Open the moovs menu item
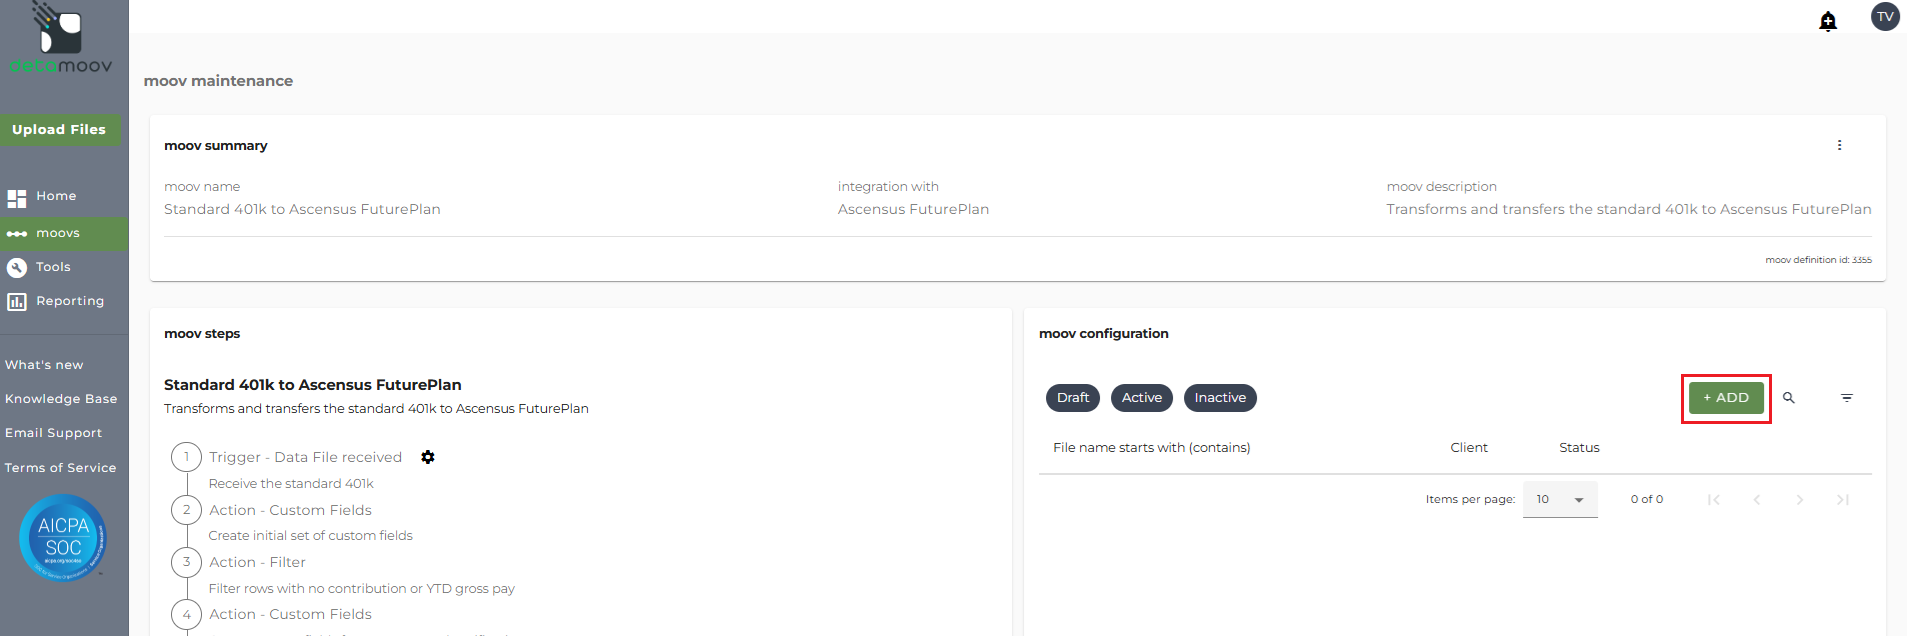 tap(64, 234)
